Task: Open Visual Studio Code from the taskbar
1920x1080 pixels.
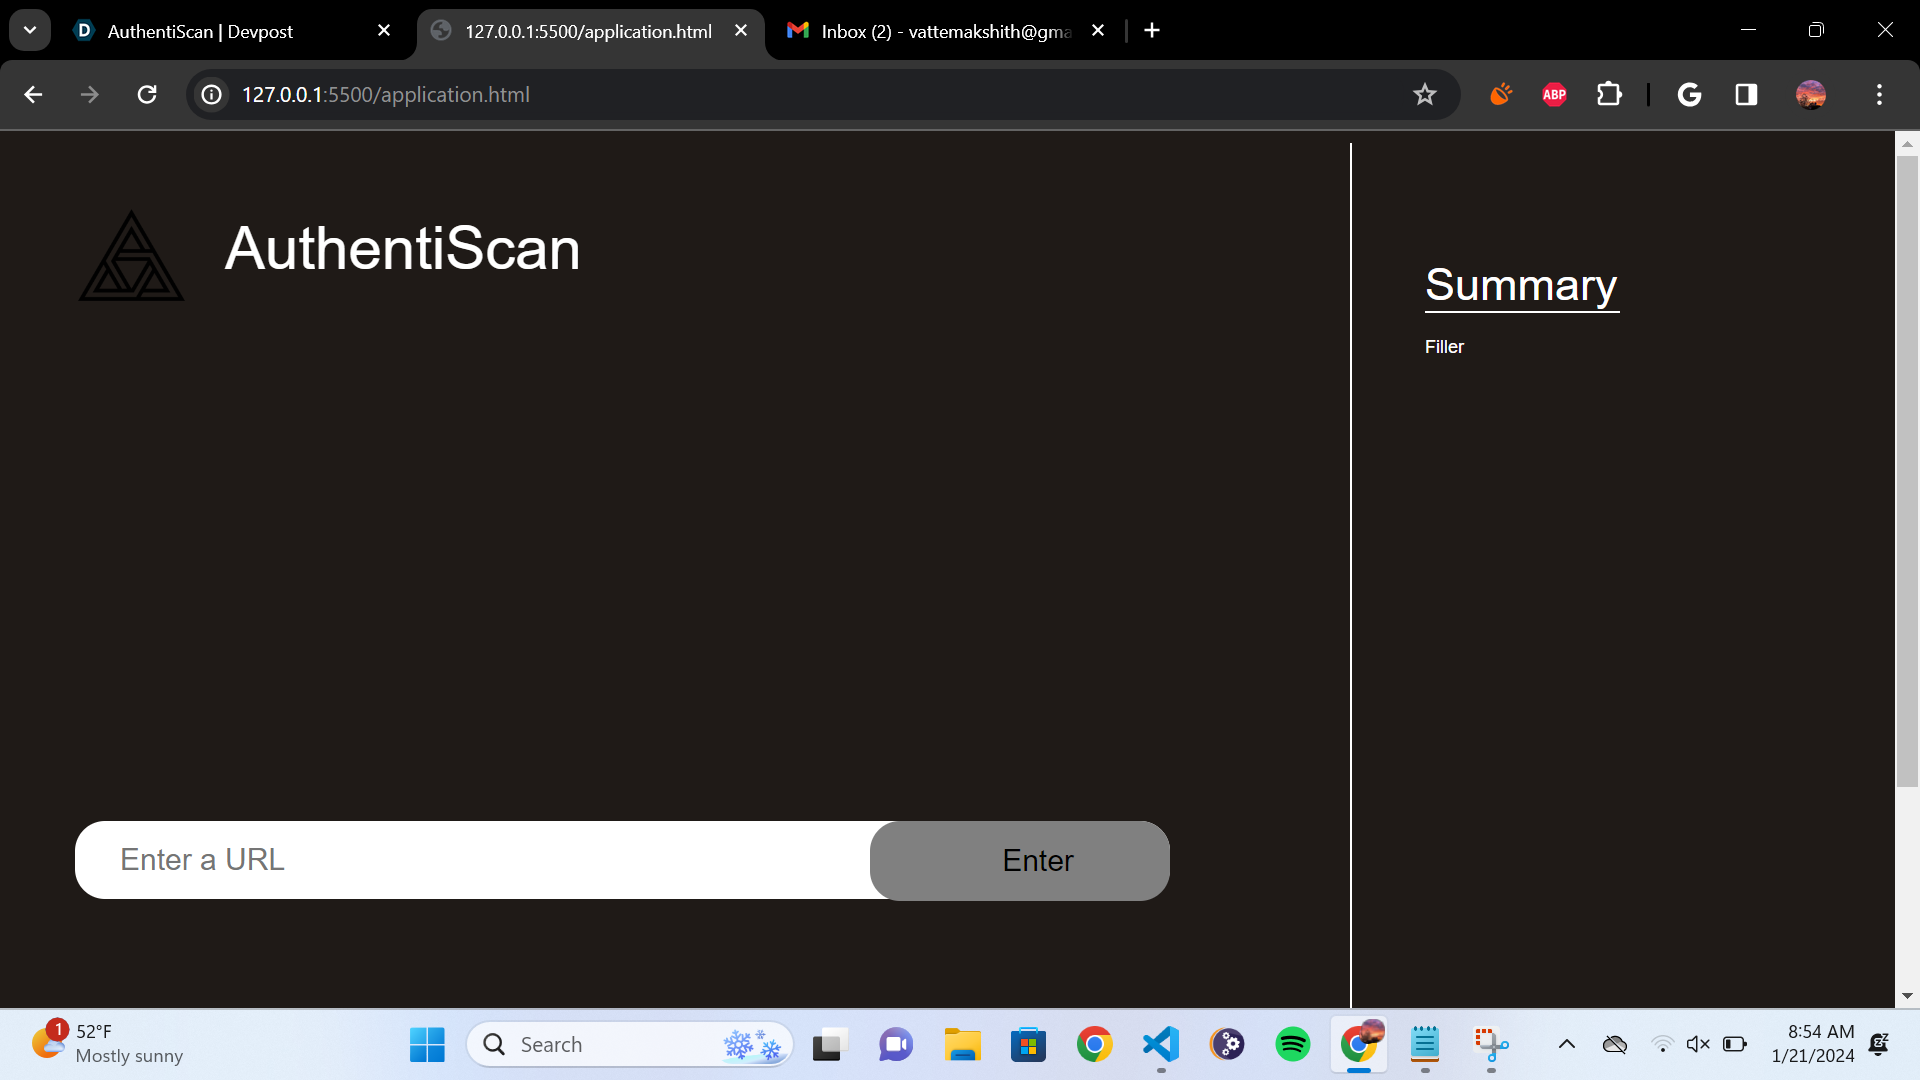Action: (x=1161, y=1044)
